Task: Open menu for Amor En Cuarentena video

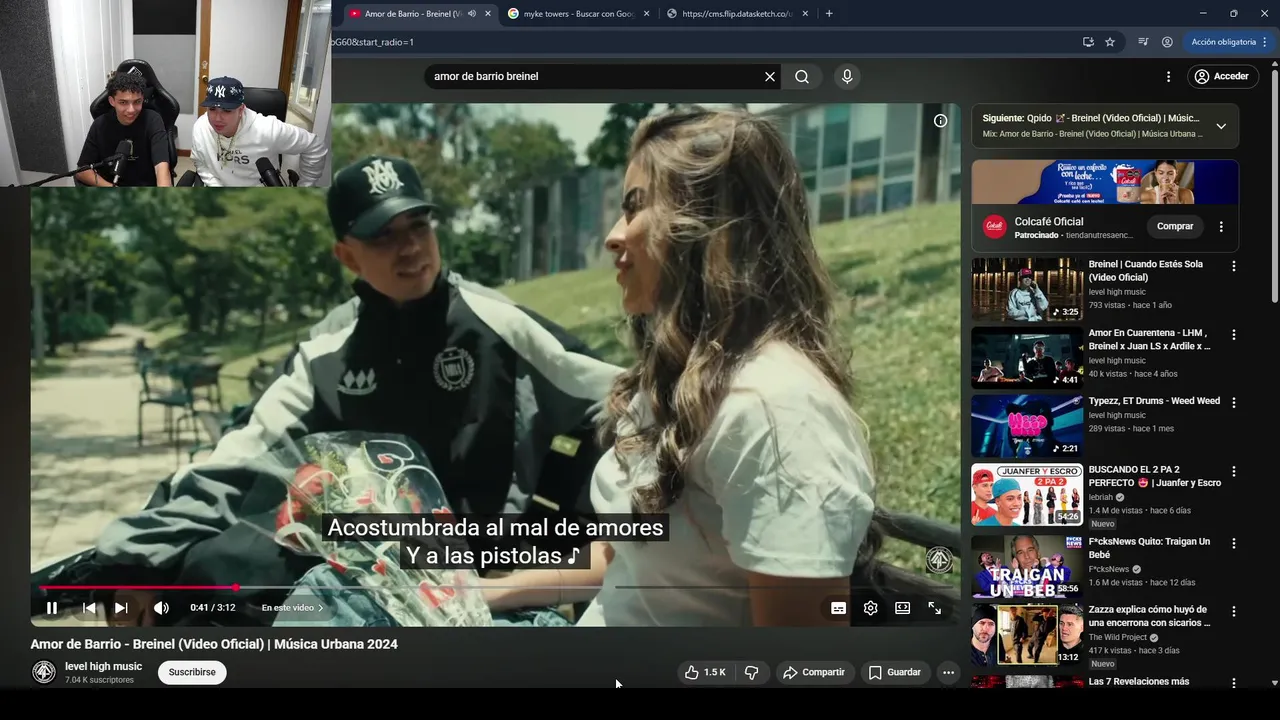Action: [1234, 334]
